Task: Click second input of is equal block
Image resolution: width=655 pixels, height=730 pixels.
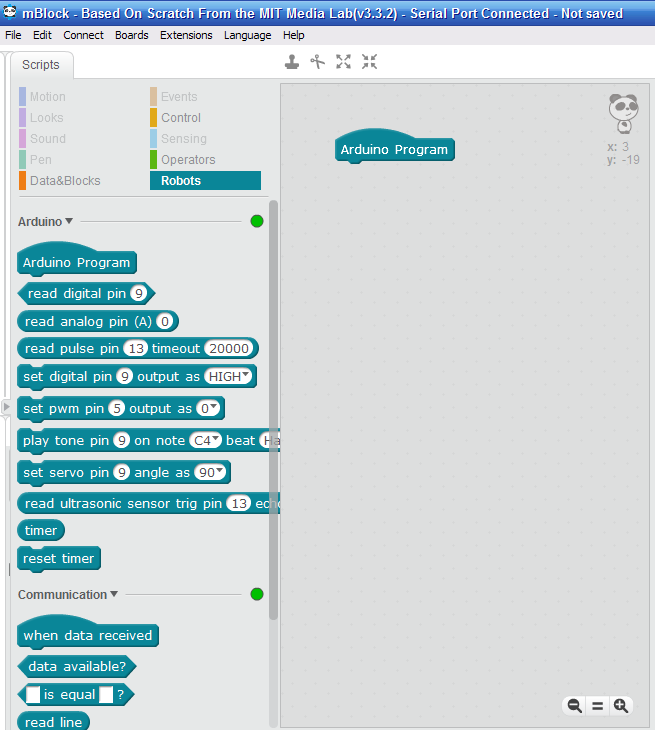Action: [x=106, y=694]
